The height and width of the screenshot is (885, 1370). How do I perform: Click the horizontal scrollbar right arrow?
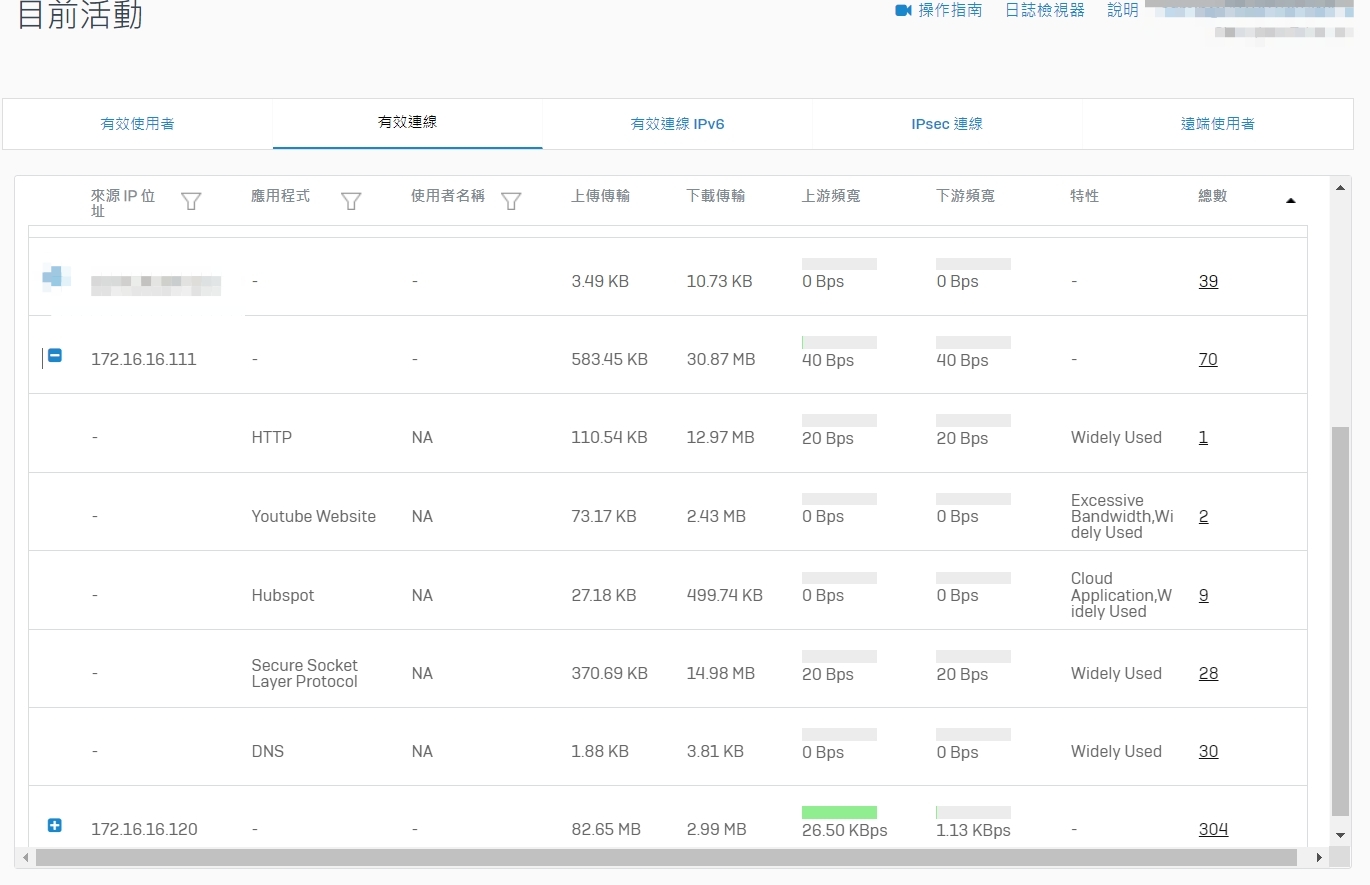(1320, 858)
